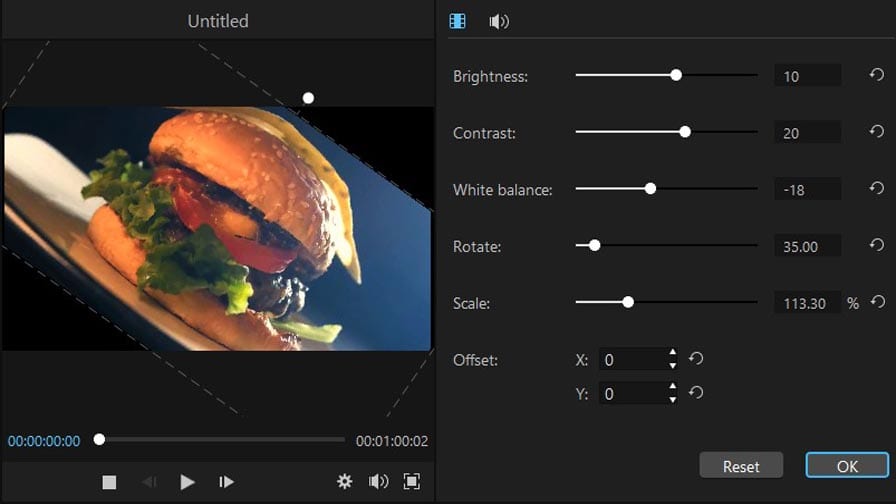Switch to the Audio settings tab

tap(499, 22)
